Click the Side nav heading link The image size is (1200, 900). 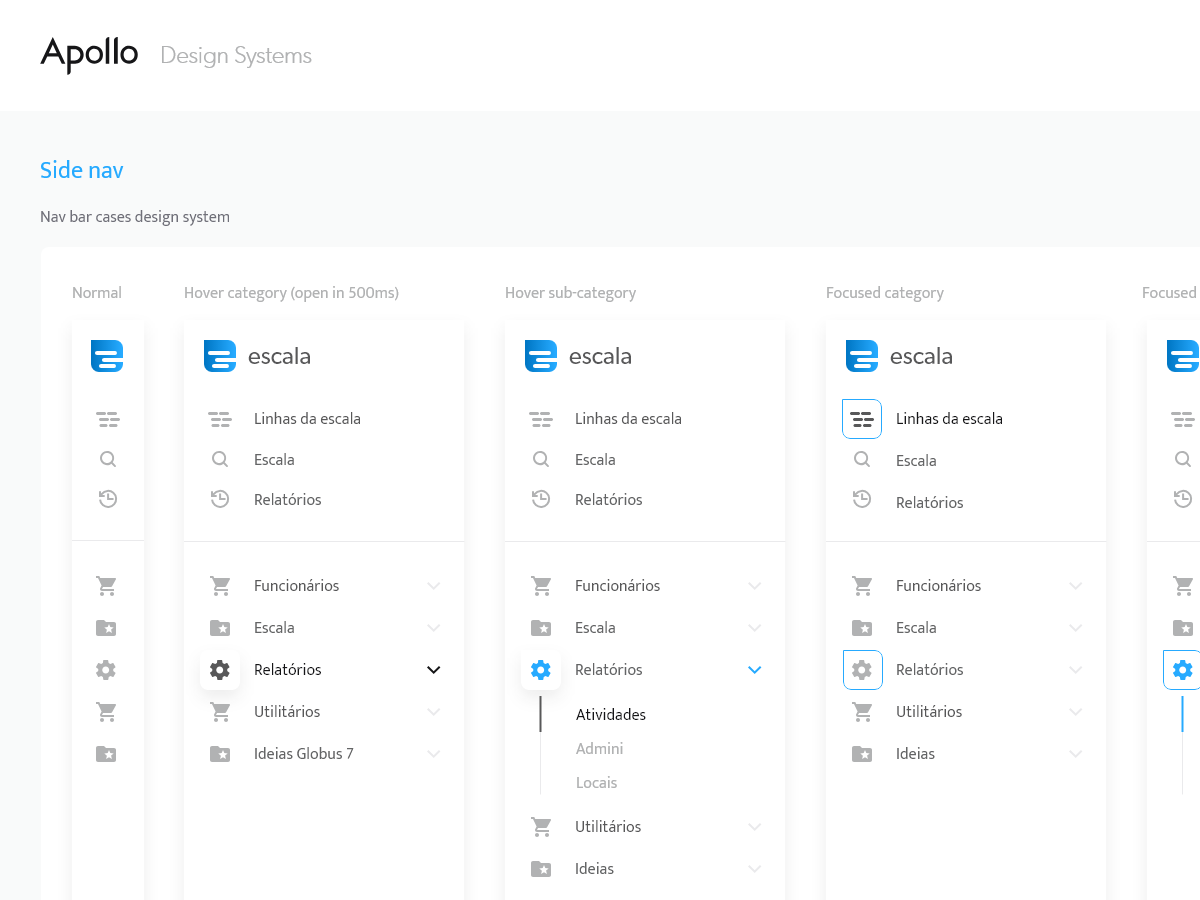click(x=81, y=170)
